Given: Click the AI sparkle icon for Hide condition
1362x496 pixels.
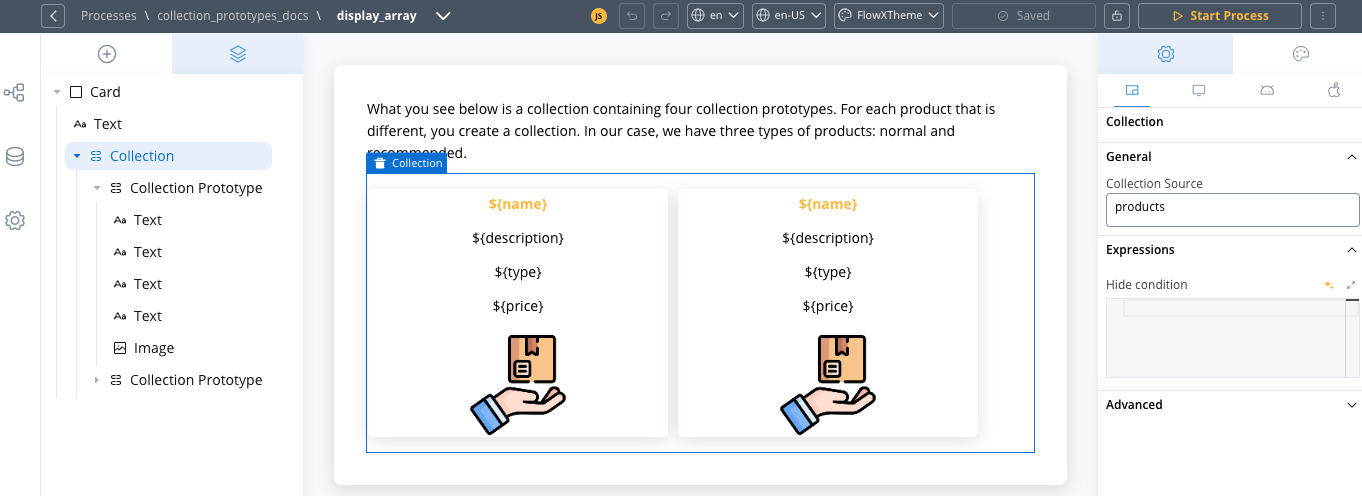Looking at the screenshot, I should pos(1329,285).
